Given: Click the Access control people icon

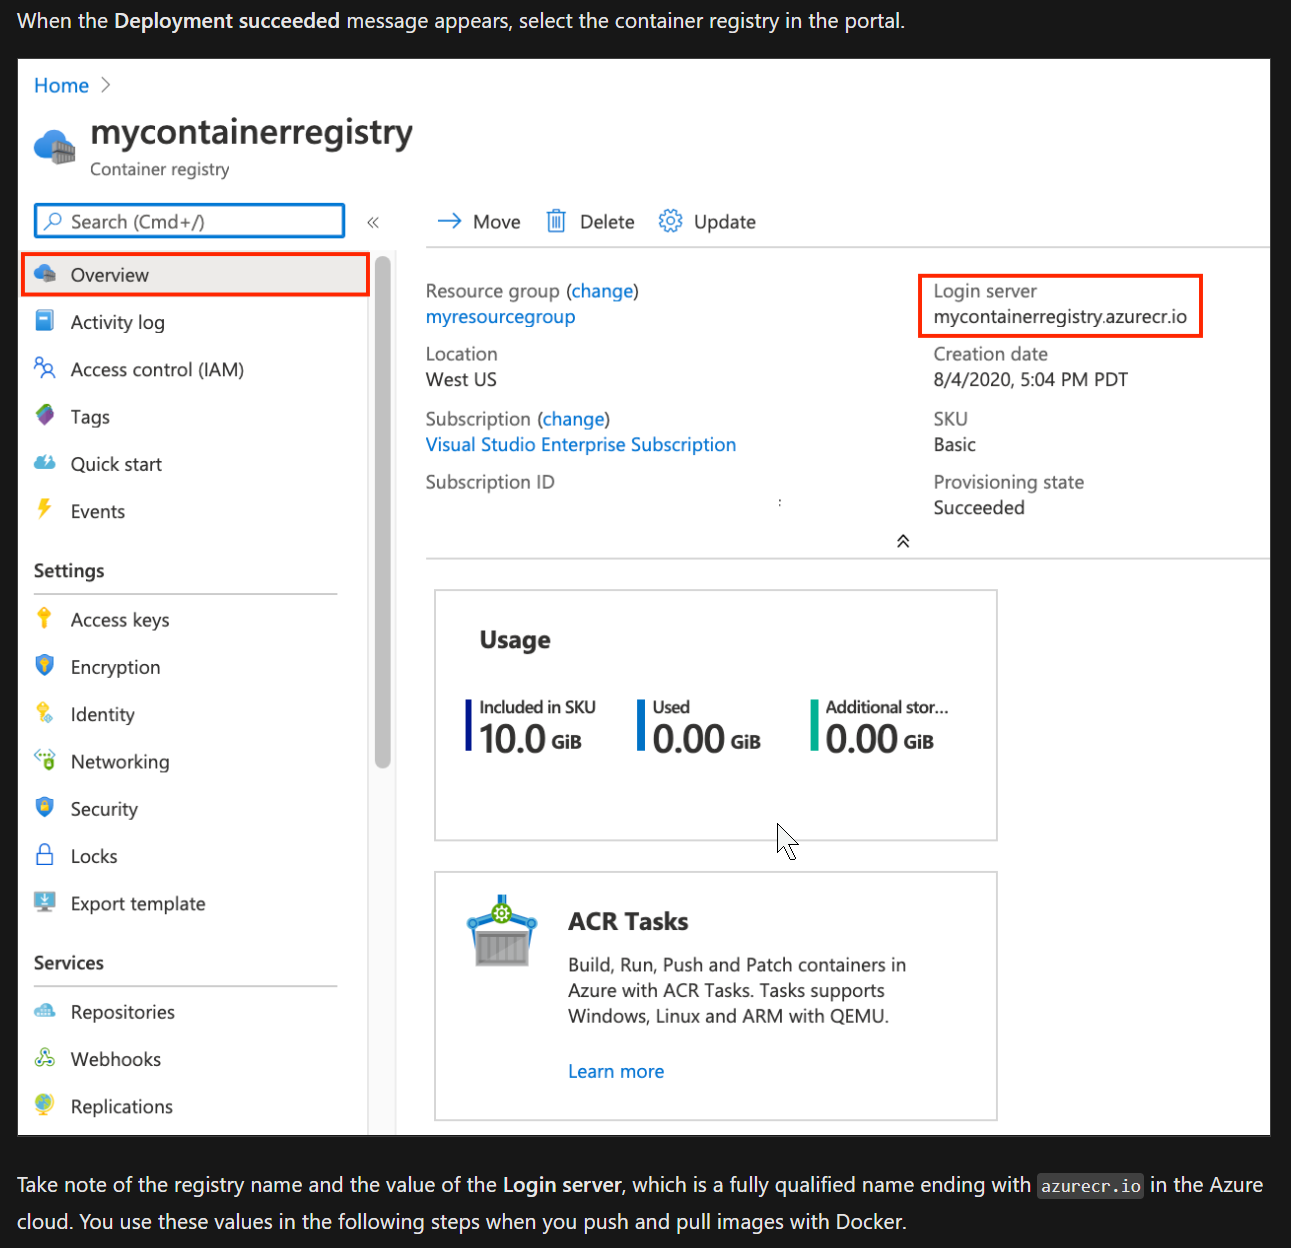Looking at the screenshot, I should point(45,368).
